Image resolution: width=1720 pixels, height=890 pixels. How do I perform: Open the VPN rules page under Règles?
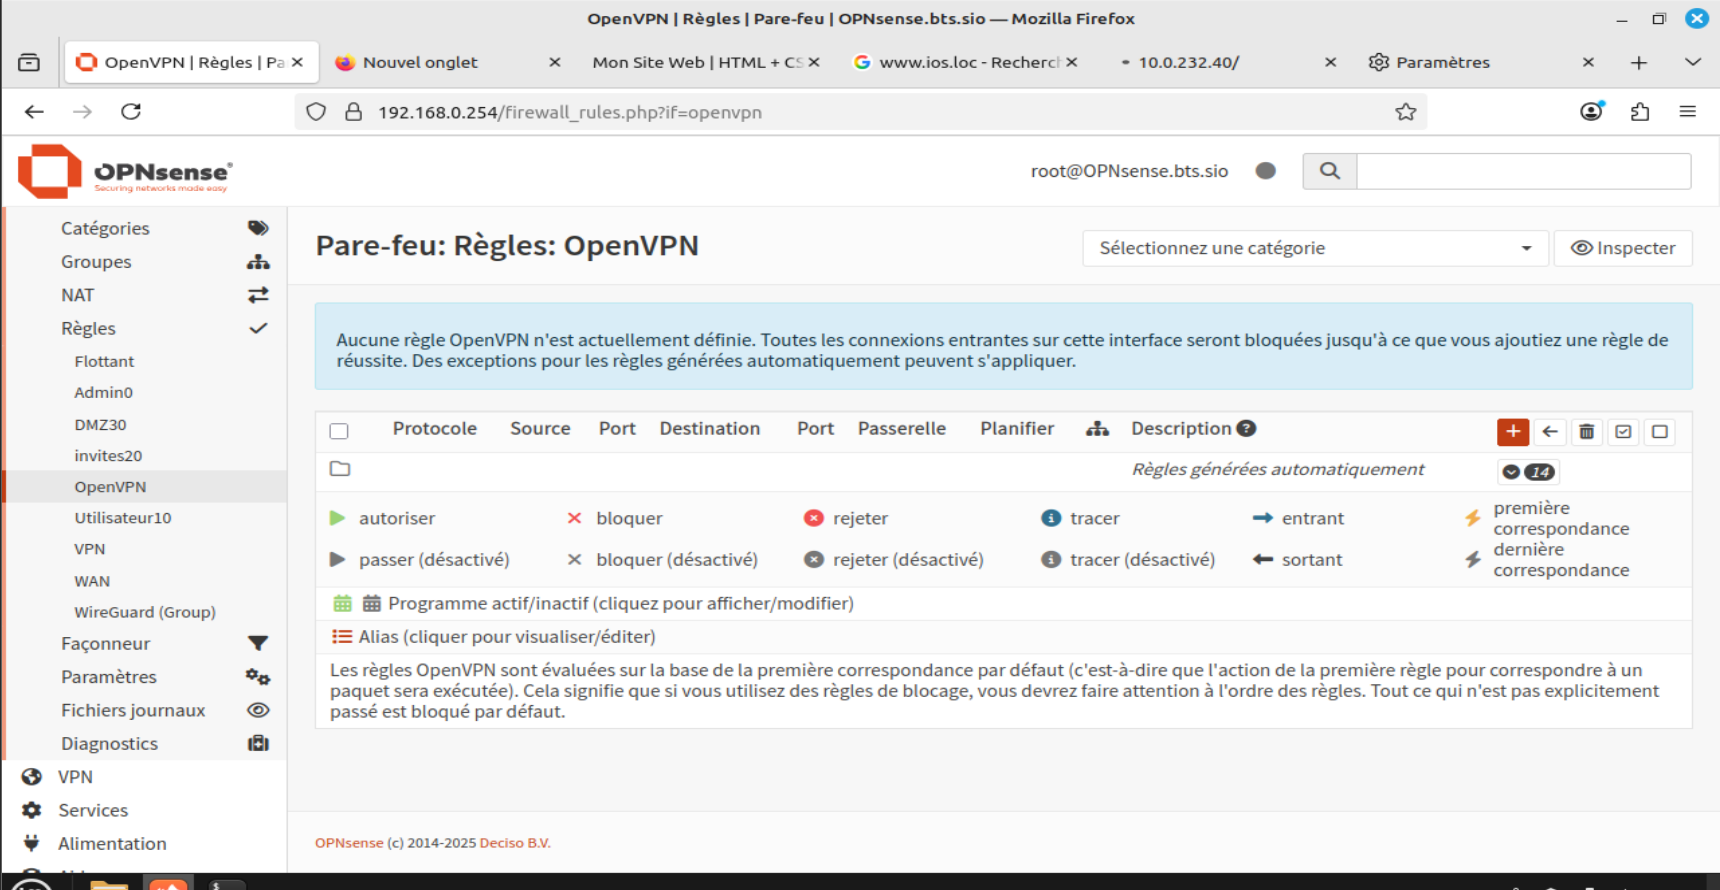point(90,549)
